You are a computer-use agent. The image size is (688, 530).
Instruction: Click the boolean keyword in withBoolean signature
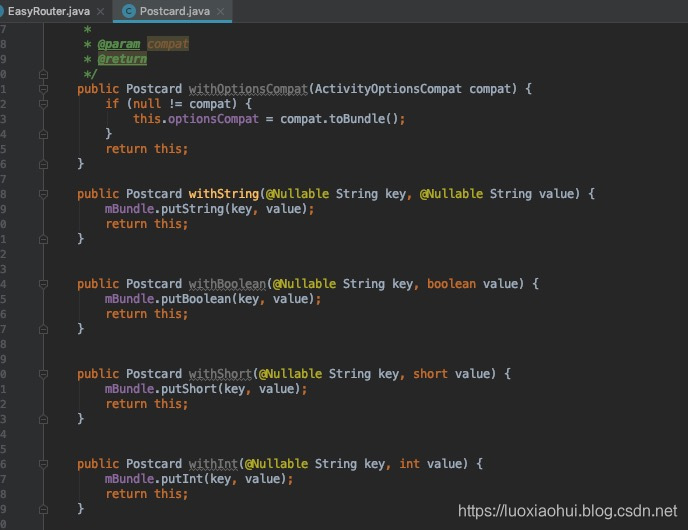click(x=451, y=284)
